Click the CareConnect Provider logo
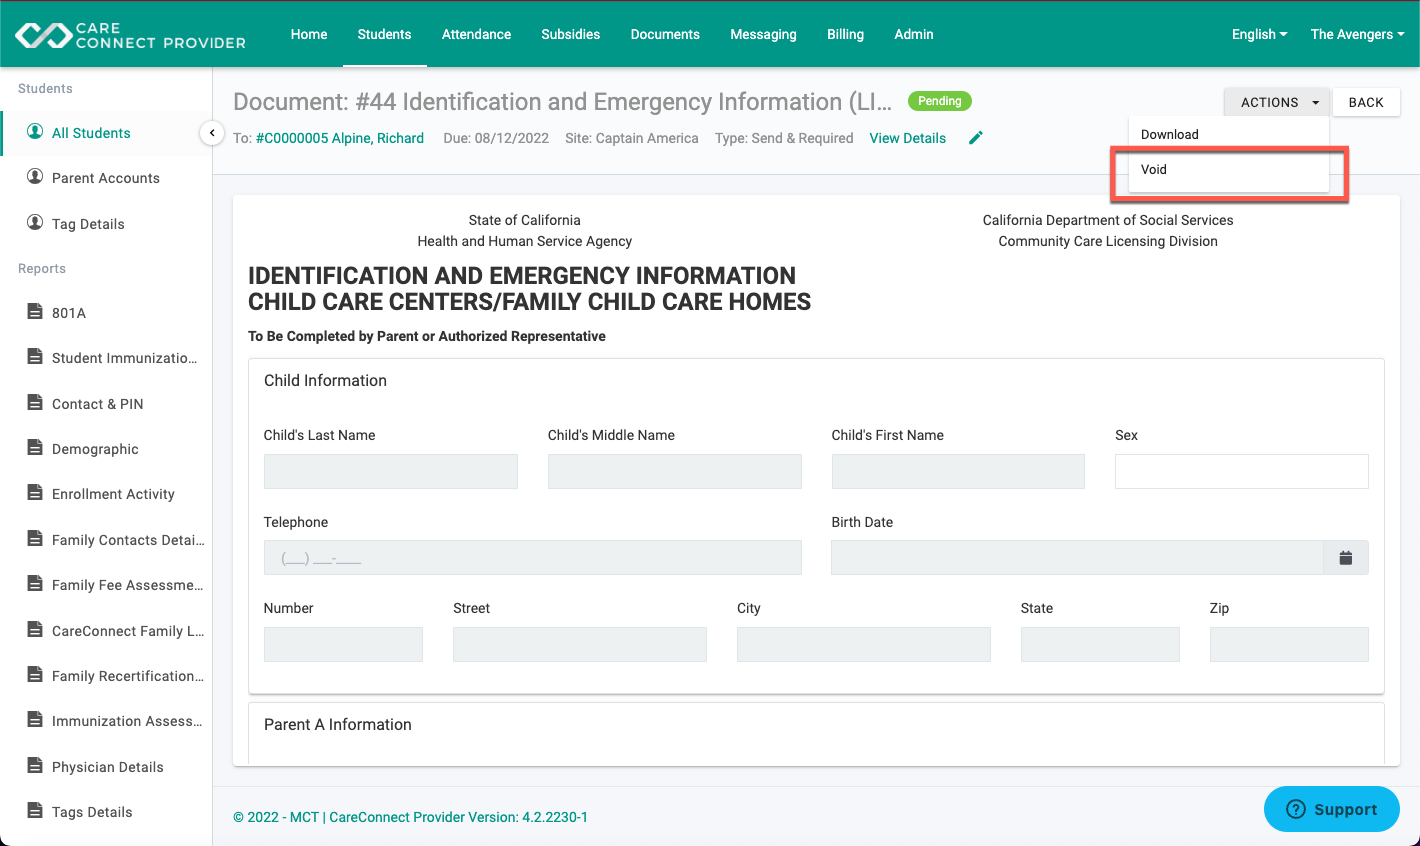 click(130, 35)
